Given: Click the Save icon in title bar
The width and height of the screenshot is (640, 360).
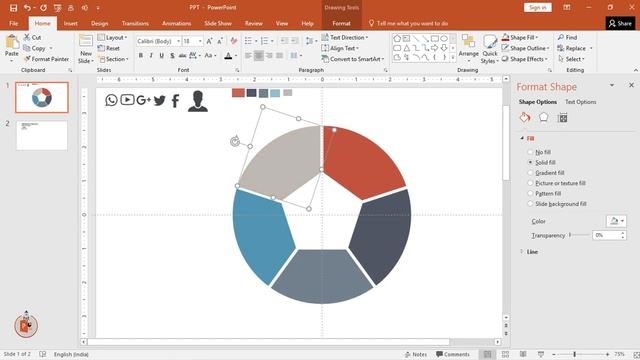Looking at the screenshot, I should coord(13,8).
